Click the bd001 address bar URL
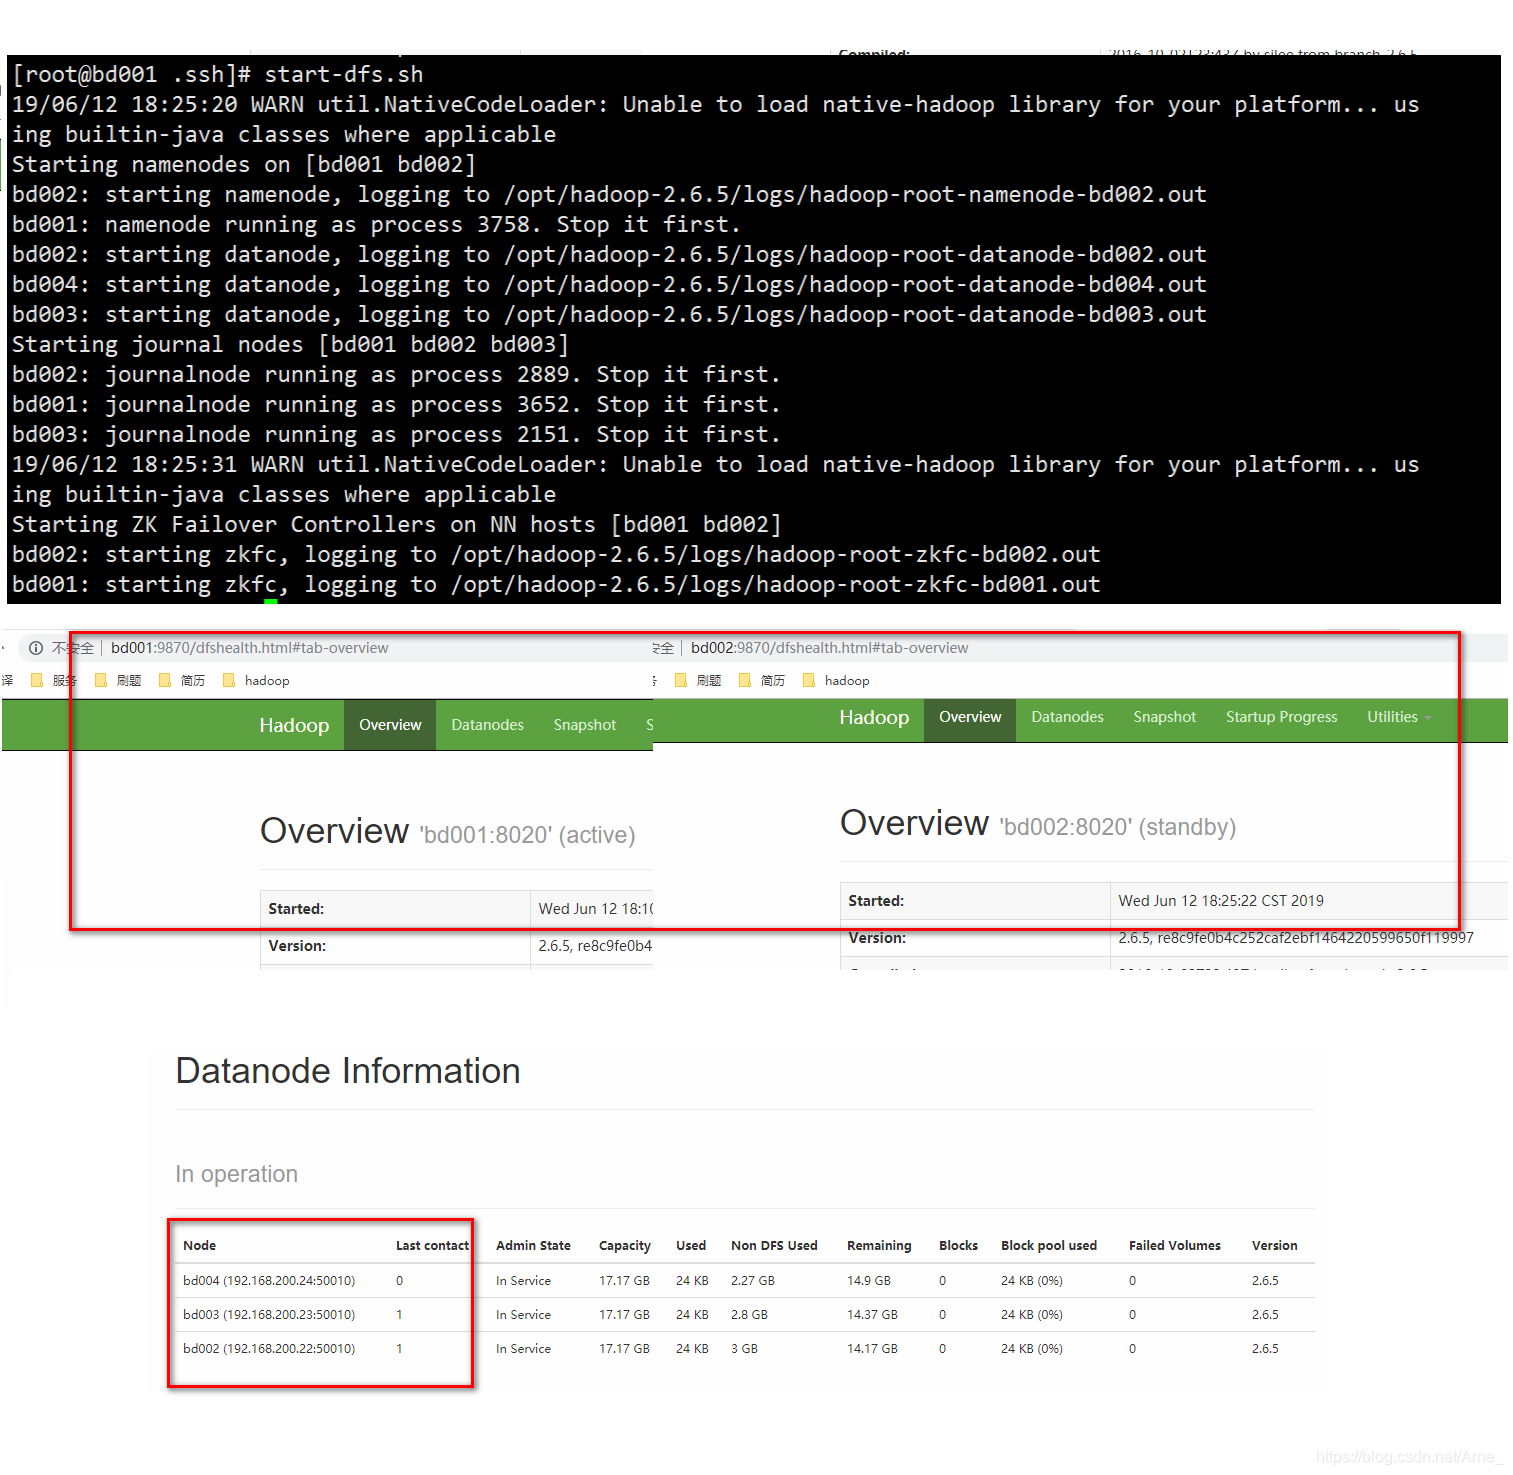Screen dimensions: 1513x1475 (x=250, y=648)
